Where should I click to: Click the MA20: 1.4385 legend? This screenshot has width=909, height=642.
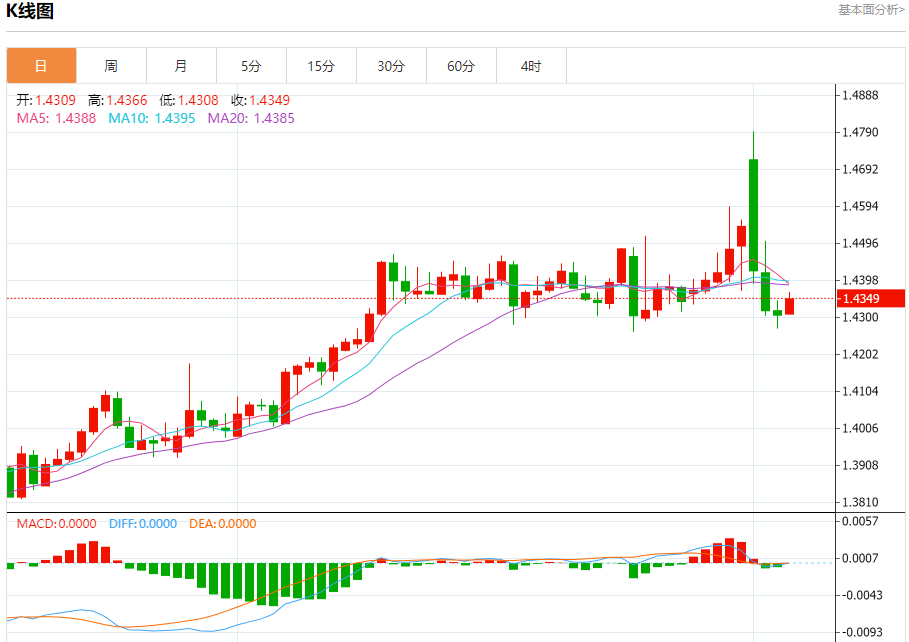pos(251,118)
